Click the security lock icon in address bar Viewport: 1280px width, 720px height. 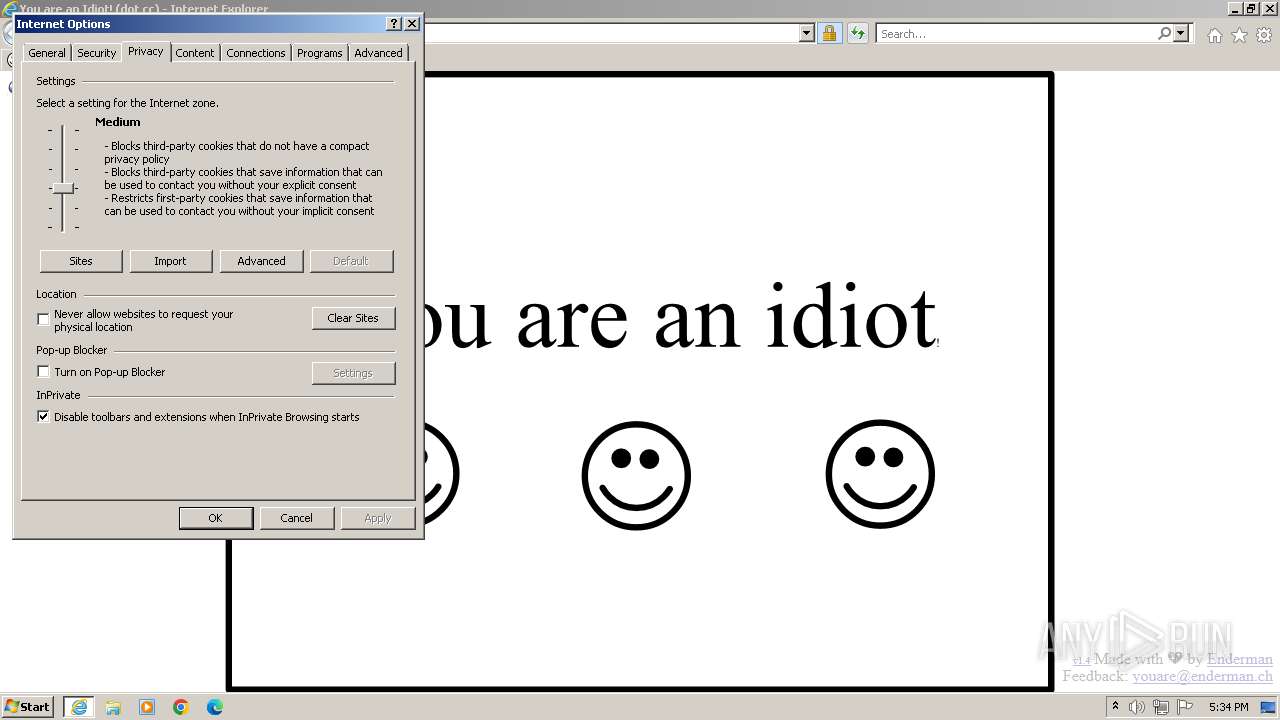829,33
